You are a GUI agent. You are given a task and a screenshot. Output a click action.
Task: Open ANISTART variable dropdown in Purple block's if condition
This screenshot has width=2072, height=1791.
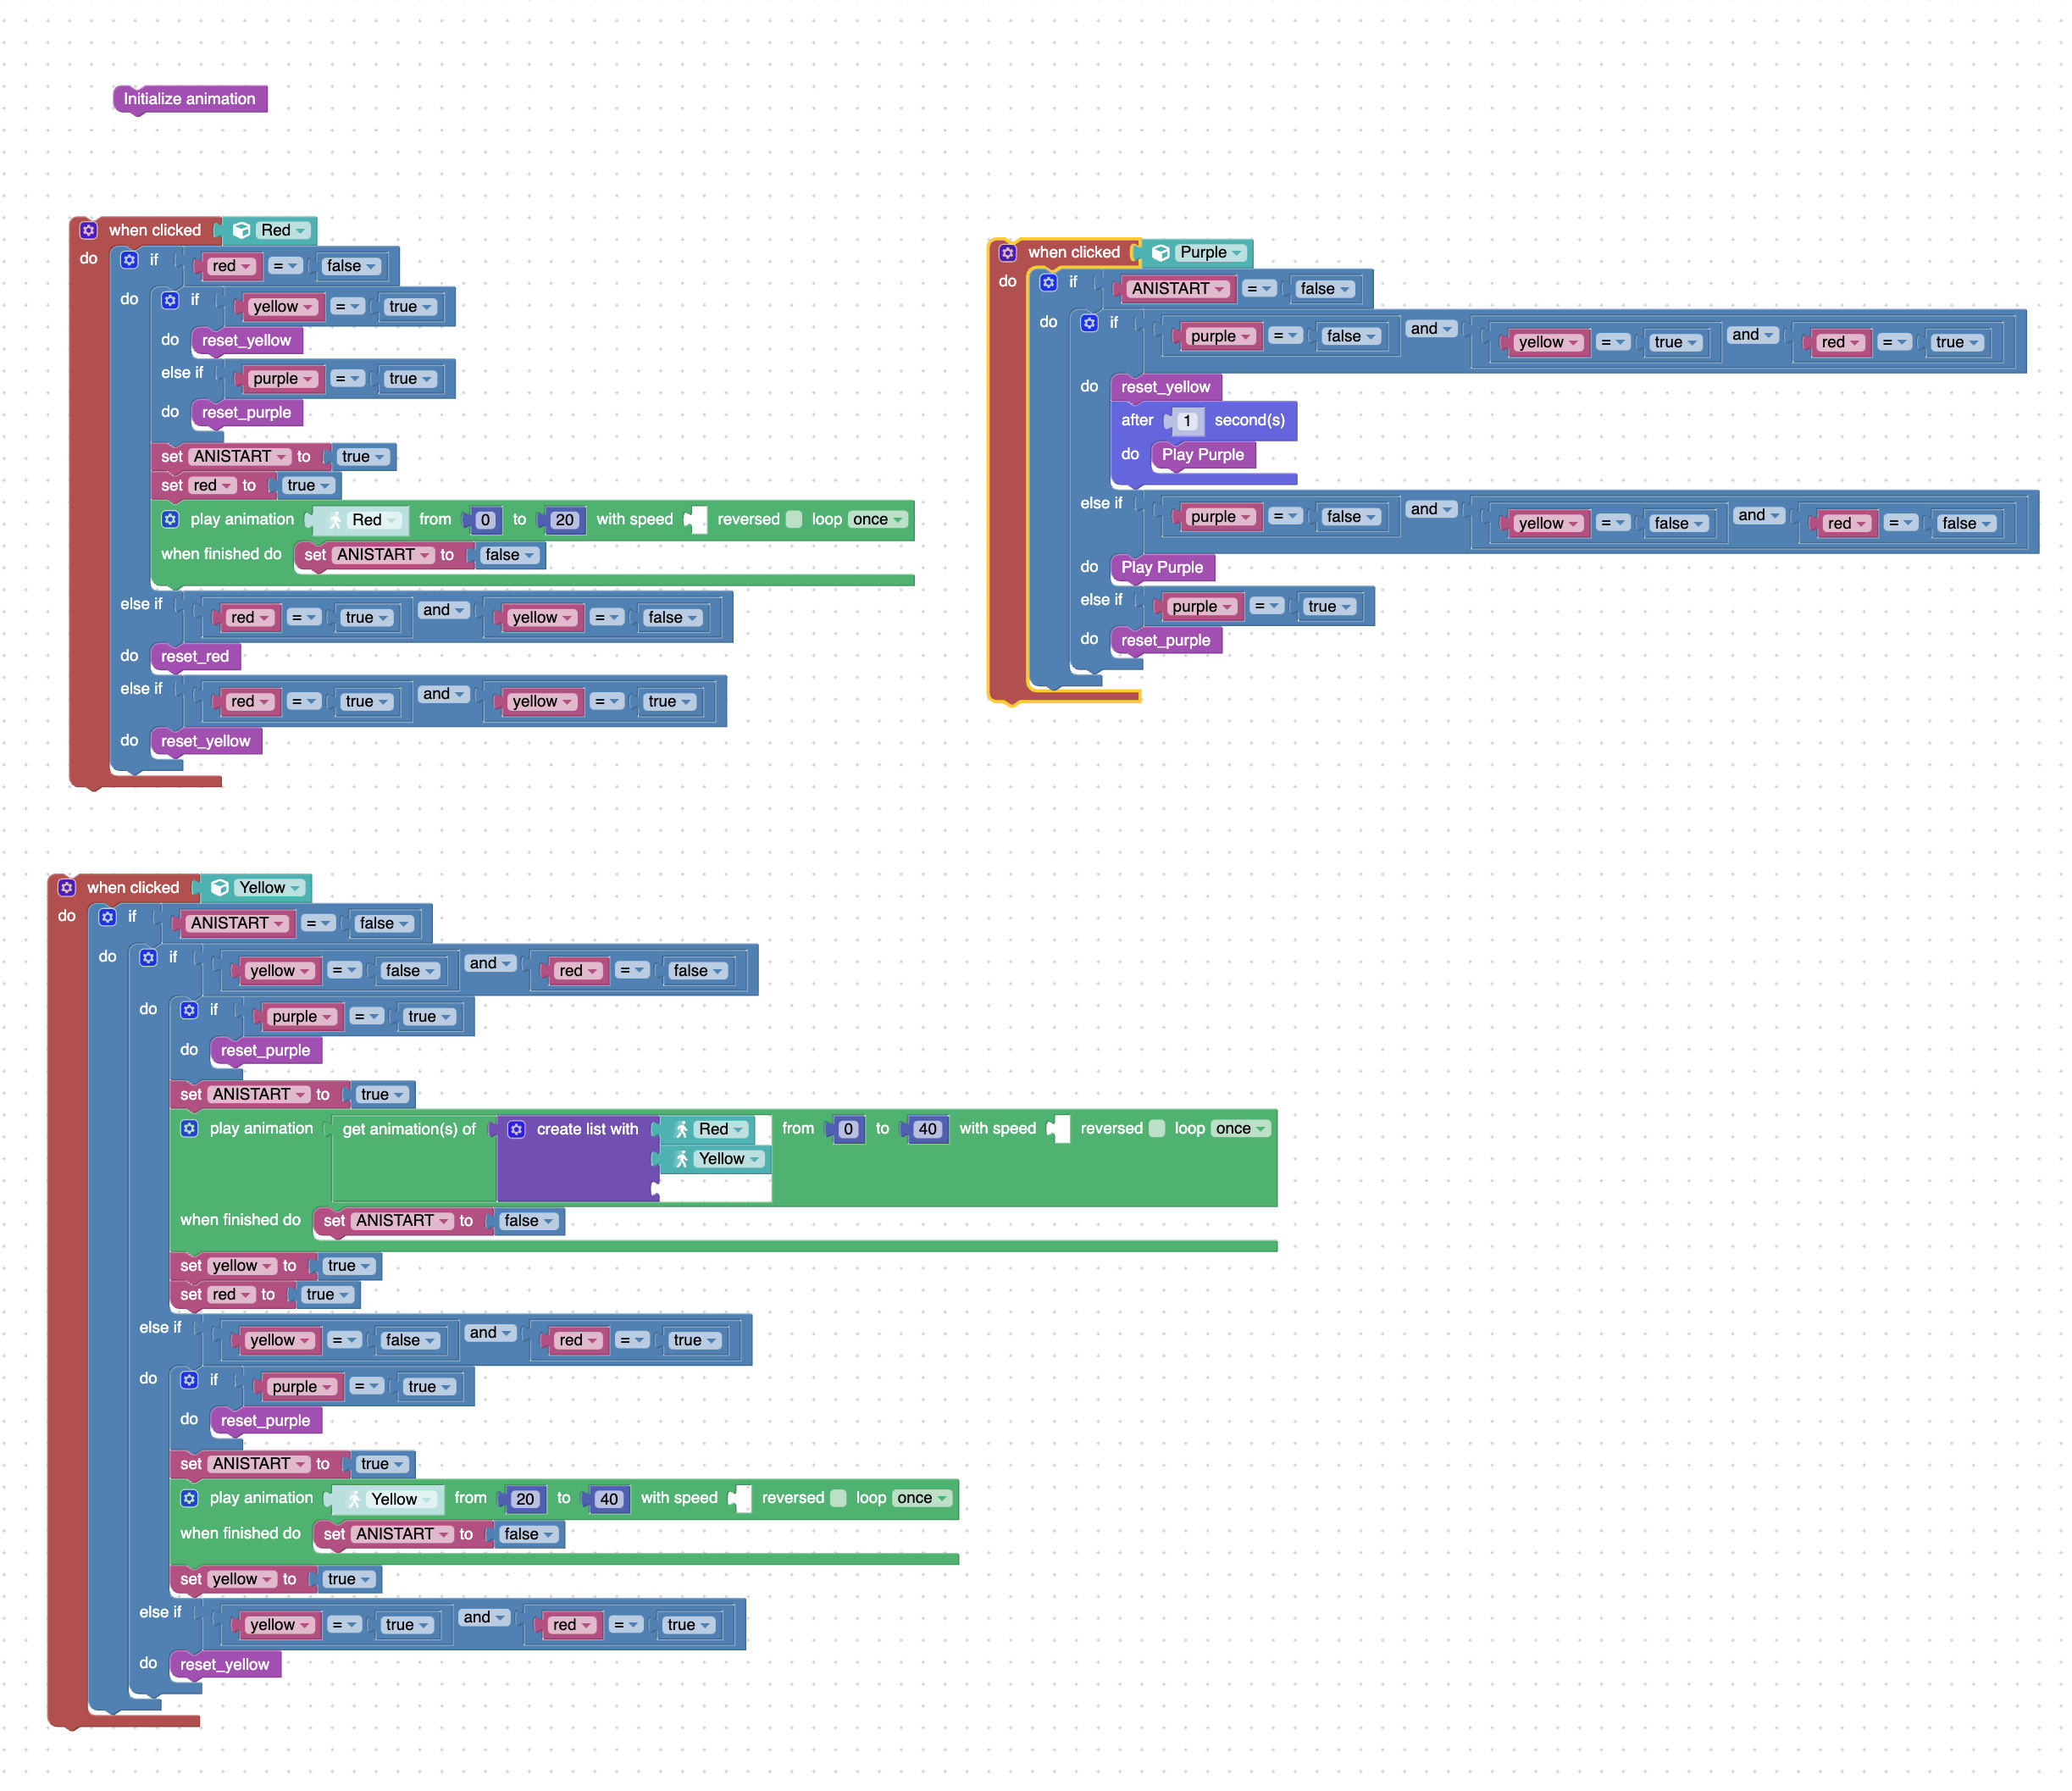(1177, 289)
